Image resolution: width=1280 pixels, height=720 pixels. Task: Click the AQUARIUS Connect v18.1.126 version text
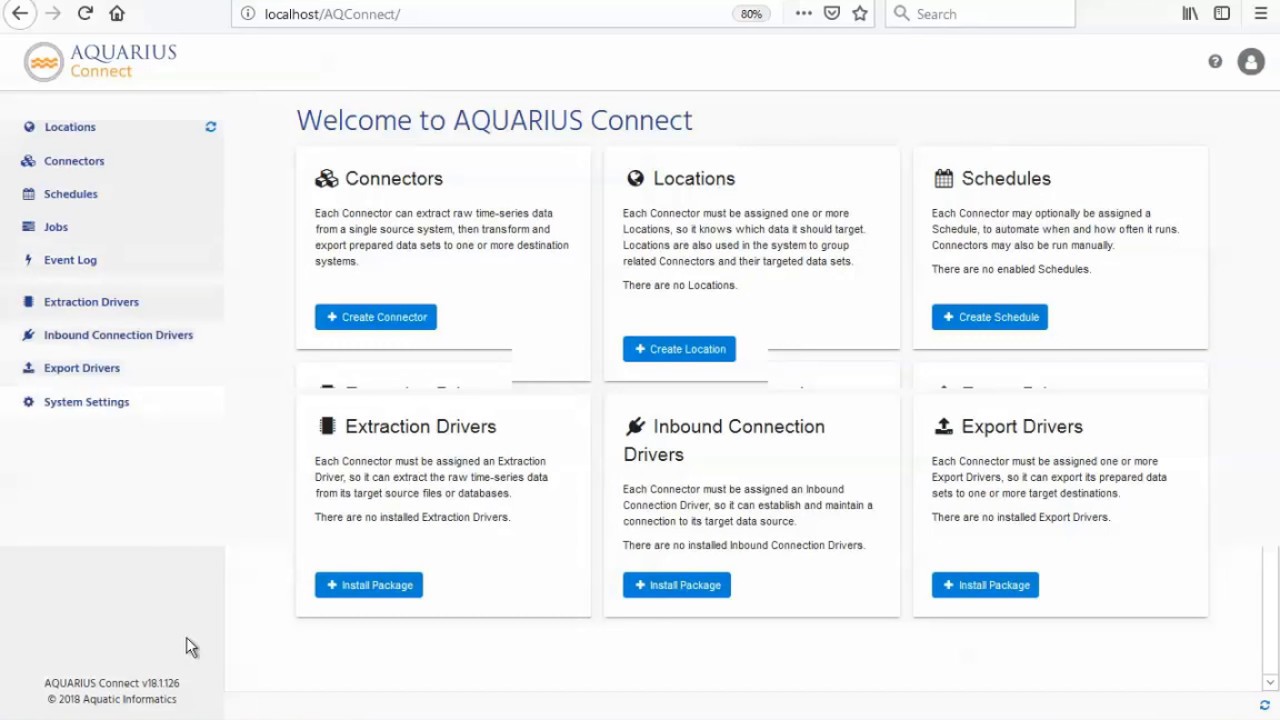pyautogui.click(x=112, y=684)
